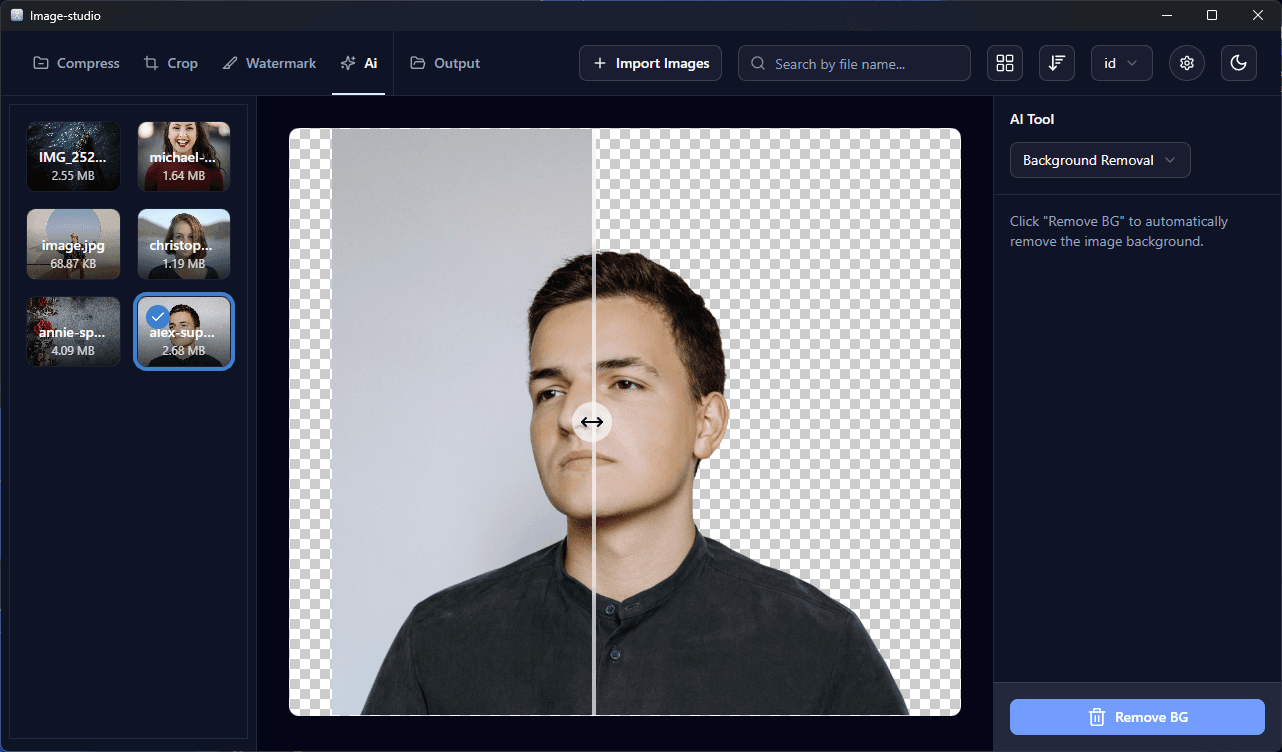Click the before/after comparison slider handle
Viewport: 1282px width, 752px height.
[x=591, y=422]
